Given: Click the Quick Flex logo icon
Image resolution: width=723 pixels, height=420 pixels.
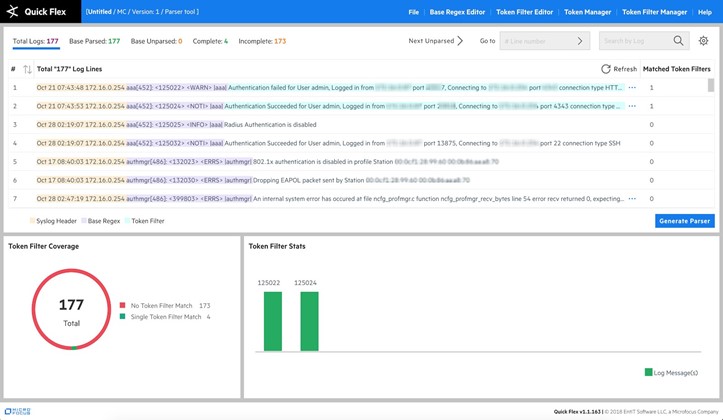Looking at the screenshot, I should point(12,12).
